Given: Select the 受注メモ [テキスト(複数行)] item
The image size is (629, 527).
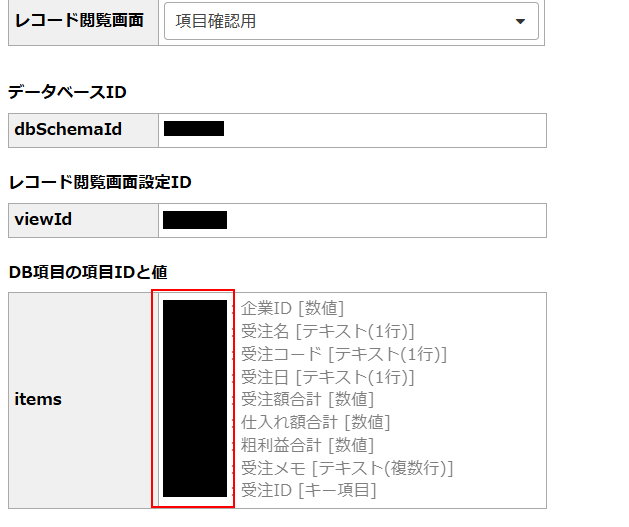Looking at the screenshot, I should point(347,468).
